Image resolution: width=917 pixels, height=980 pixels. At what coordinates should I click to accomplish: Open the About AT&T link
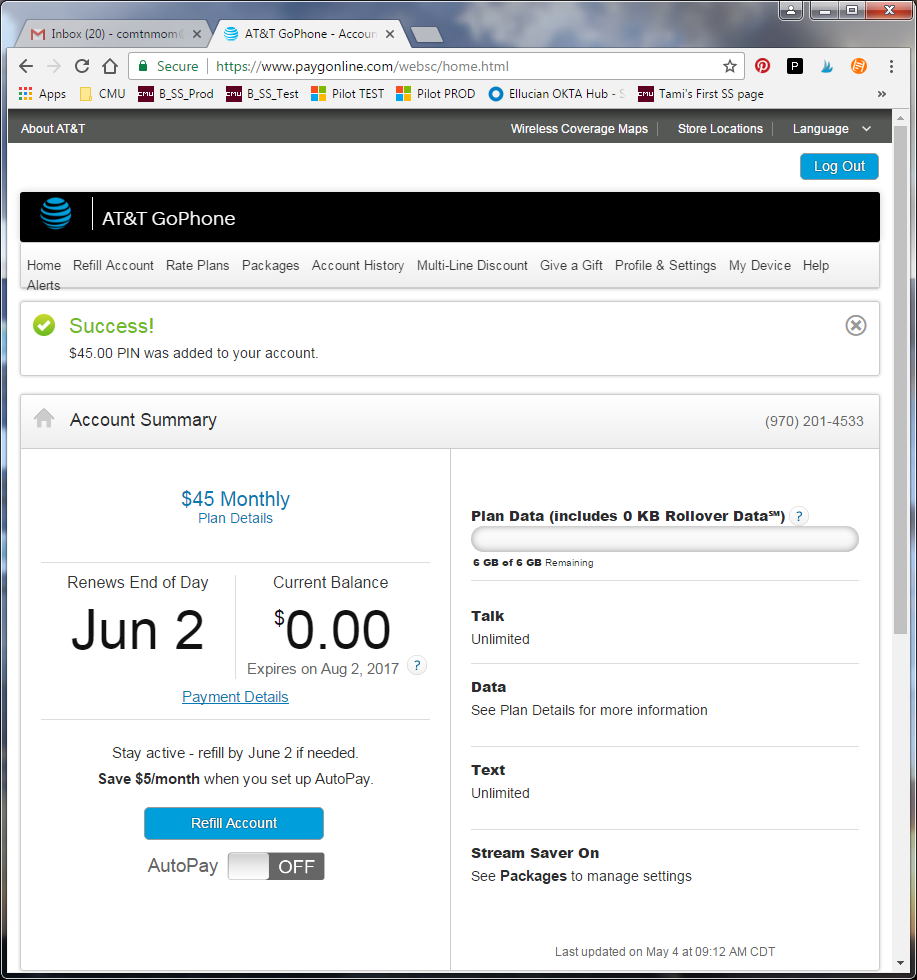[x=53, y=129]
